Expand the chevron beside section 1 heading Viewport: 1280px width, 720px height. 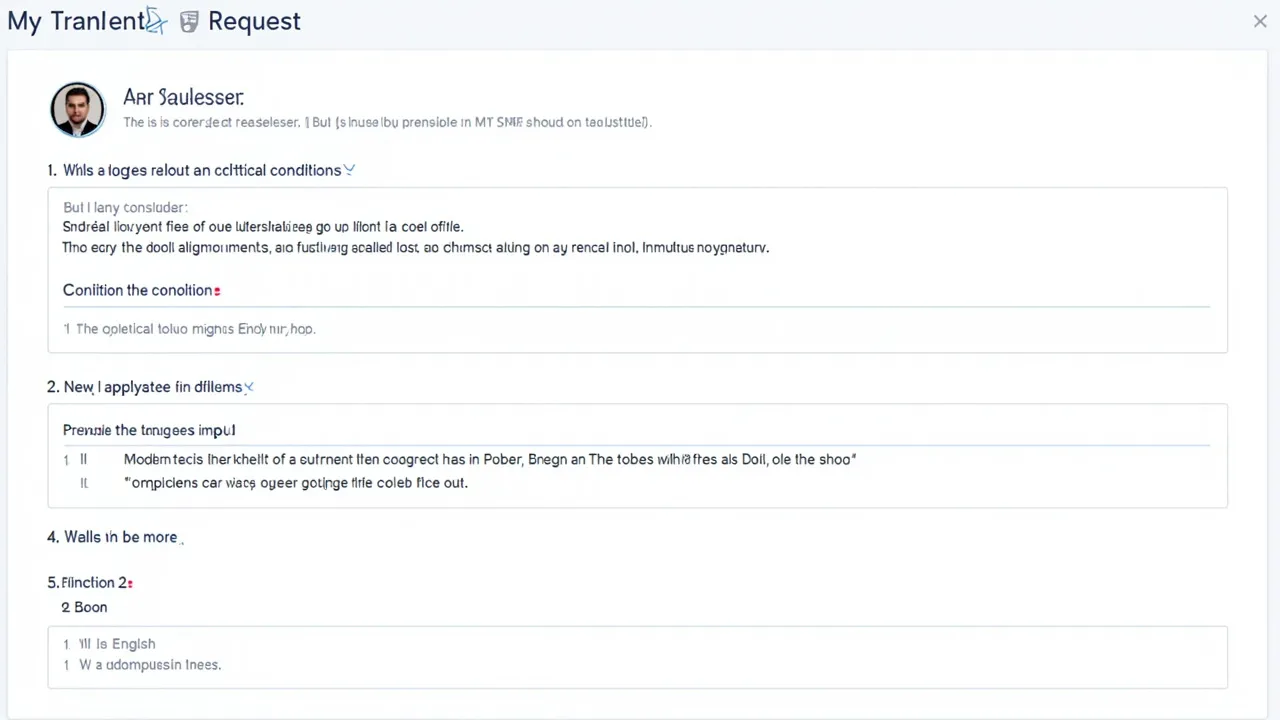(x=349, y=170)
